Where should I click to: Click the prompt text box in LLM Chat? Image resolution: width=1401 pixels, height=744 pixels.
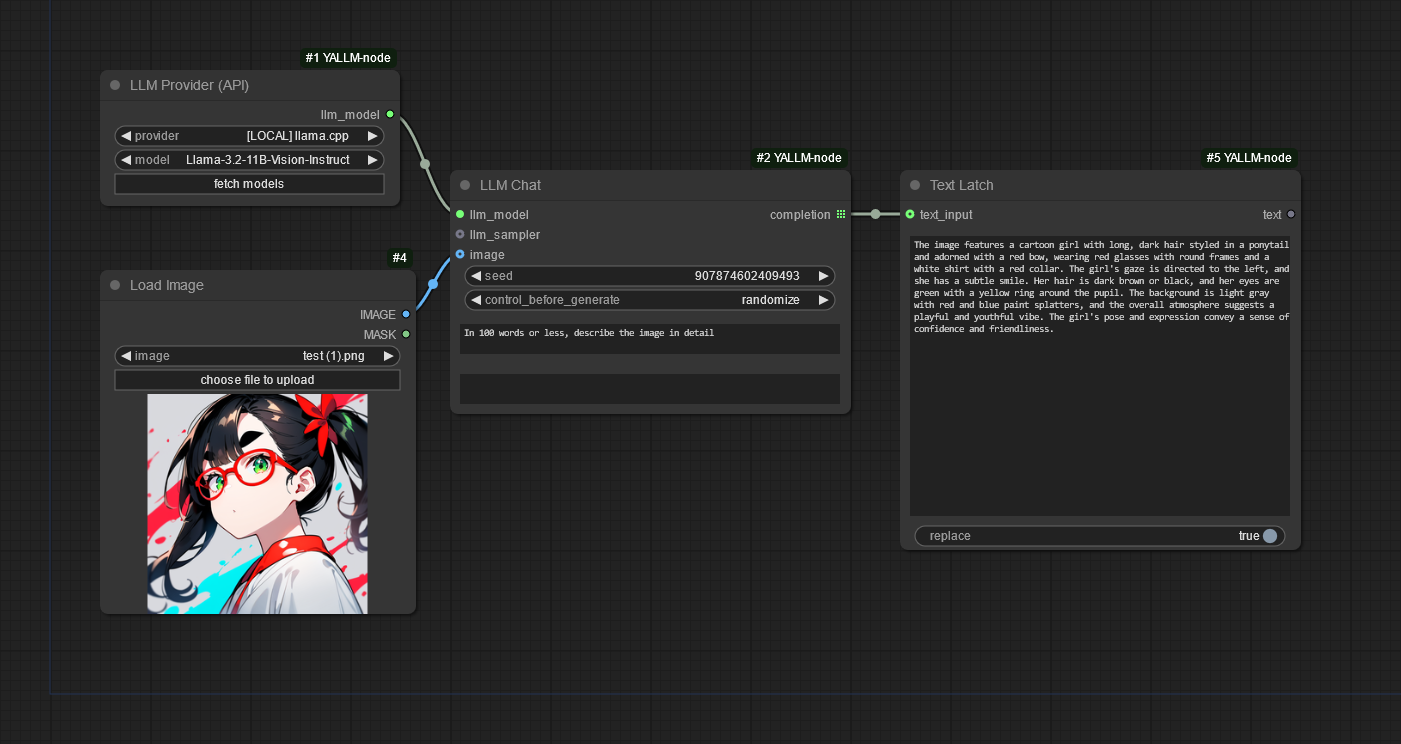(x=650, y=339)
